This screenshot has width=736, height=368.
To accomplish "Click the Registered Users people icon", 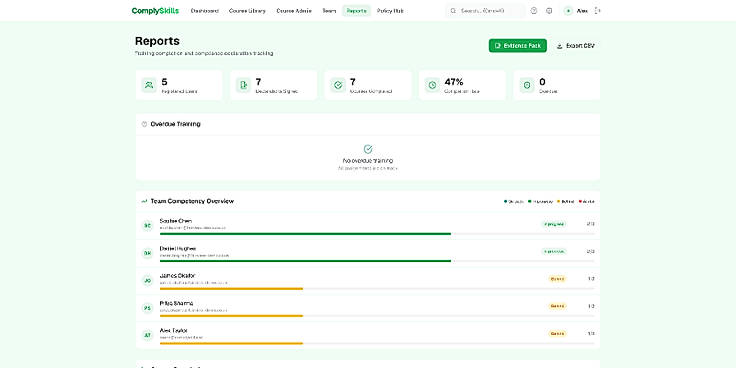I will coord(149,85).
